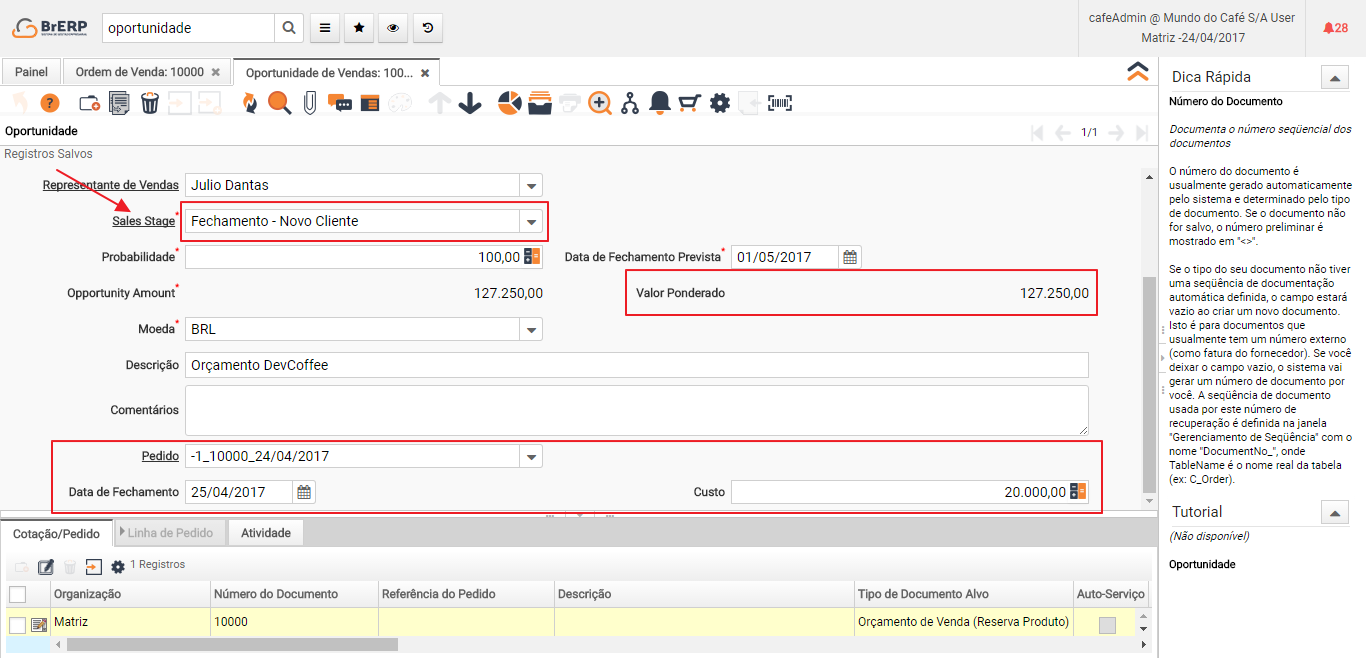The image size is (1366, 658).
Task: Click the shopping cart toolbar icon
Action: tap(689, 103)
